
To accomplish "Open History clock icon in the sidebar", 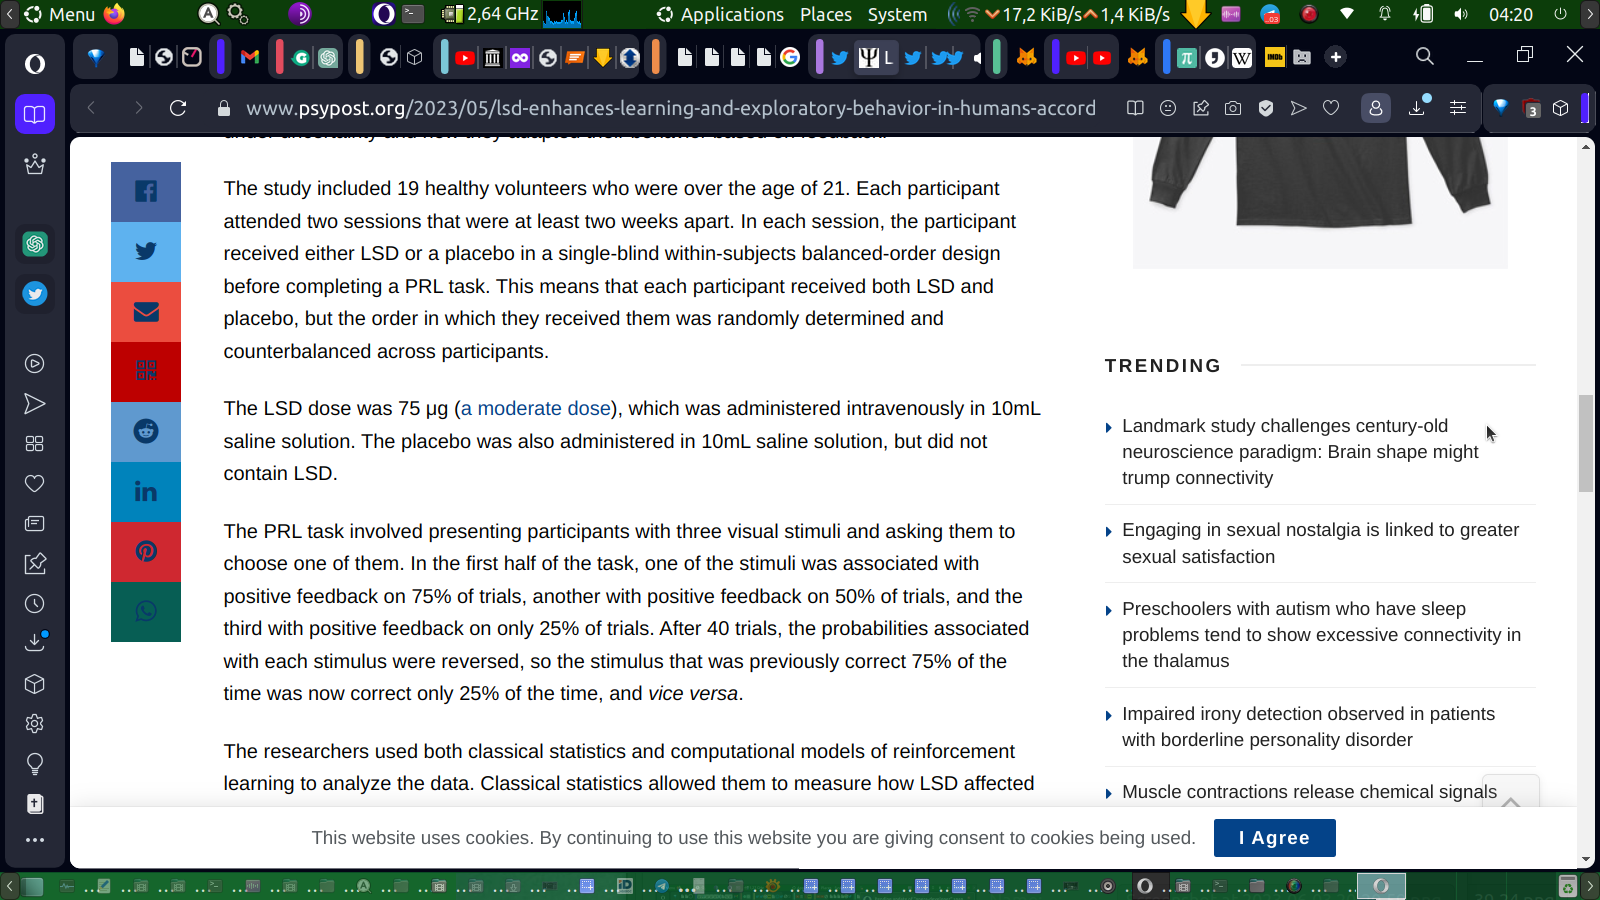I will (35, 604).
